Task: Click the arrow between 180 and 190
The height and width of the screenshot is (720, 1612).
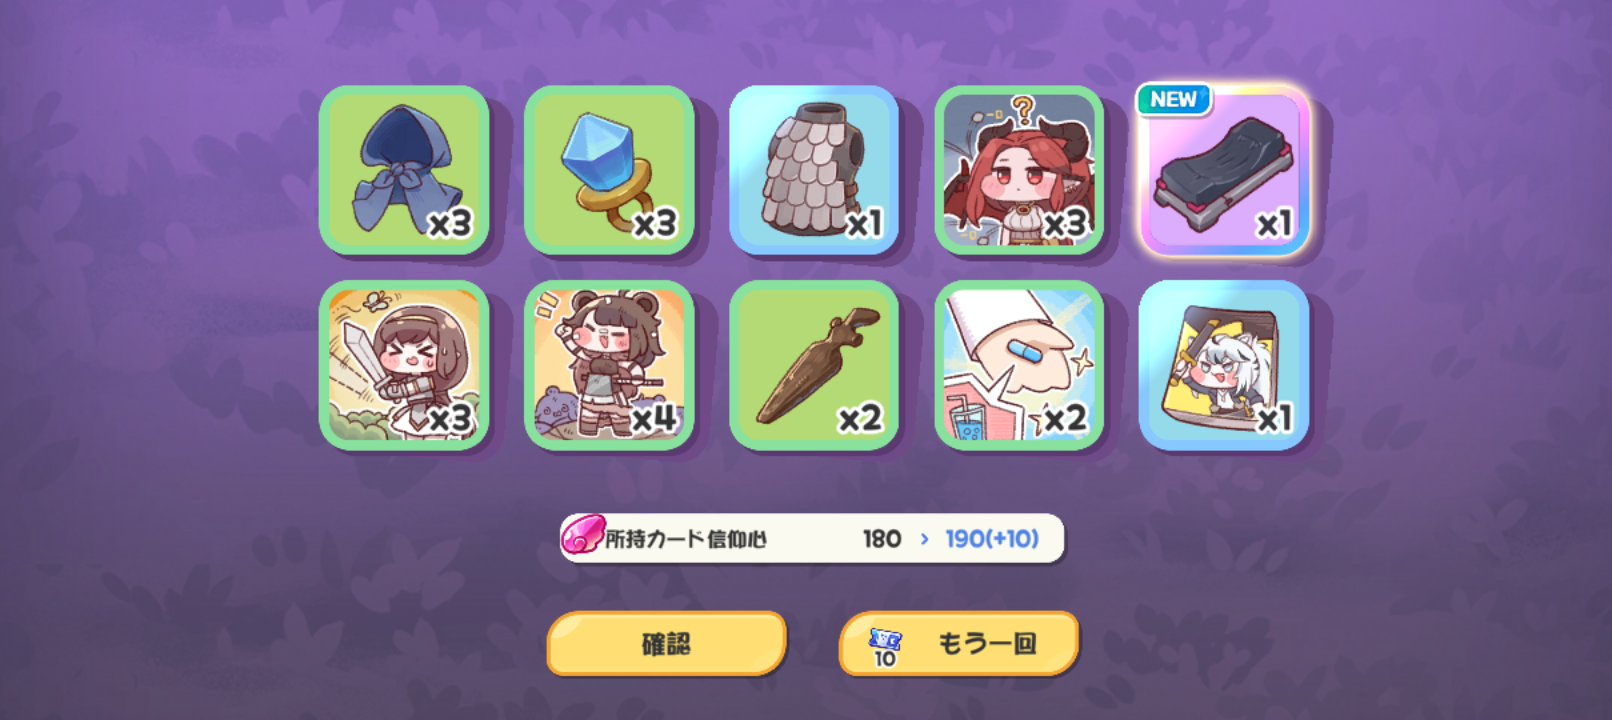Action: pos(924,539)
